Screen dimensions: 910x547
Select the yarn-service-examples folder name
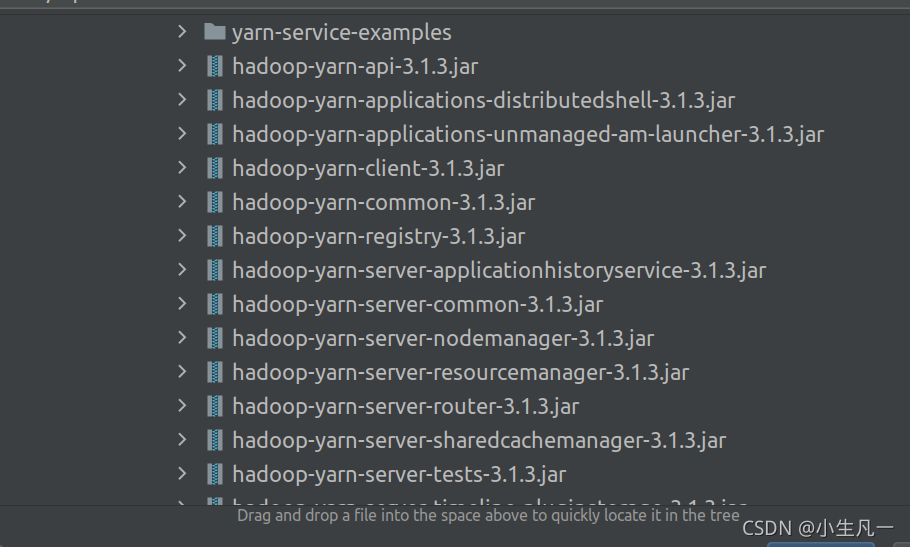click(x=342, y=32)
